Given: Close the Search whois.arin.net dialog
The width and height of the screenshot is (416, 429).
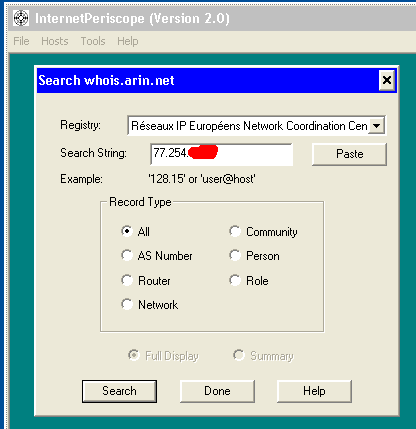Looking at the screenshot, I should (387, 80).
